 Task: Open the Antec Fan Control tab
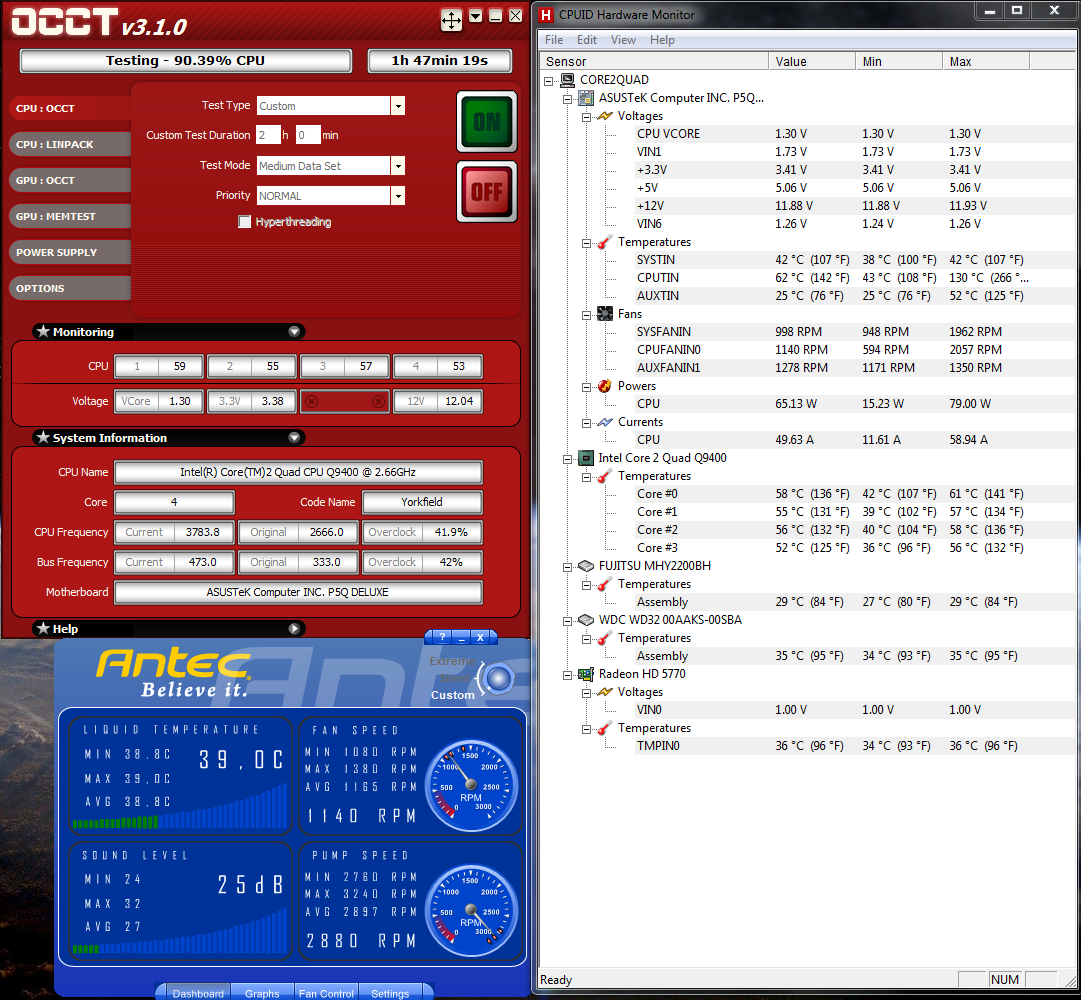click(326, 993)
